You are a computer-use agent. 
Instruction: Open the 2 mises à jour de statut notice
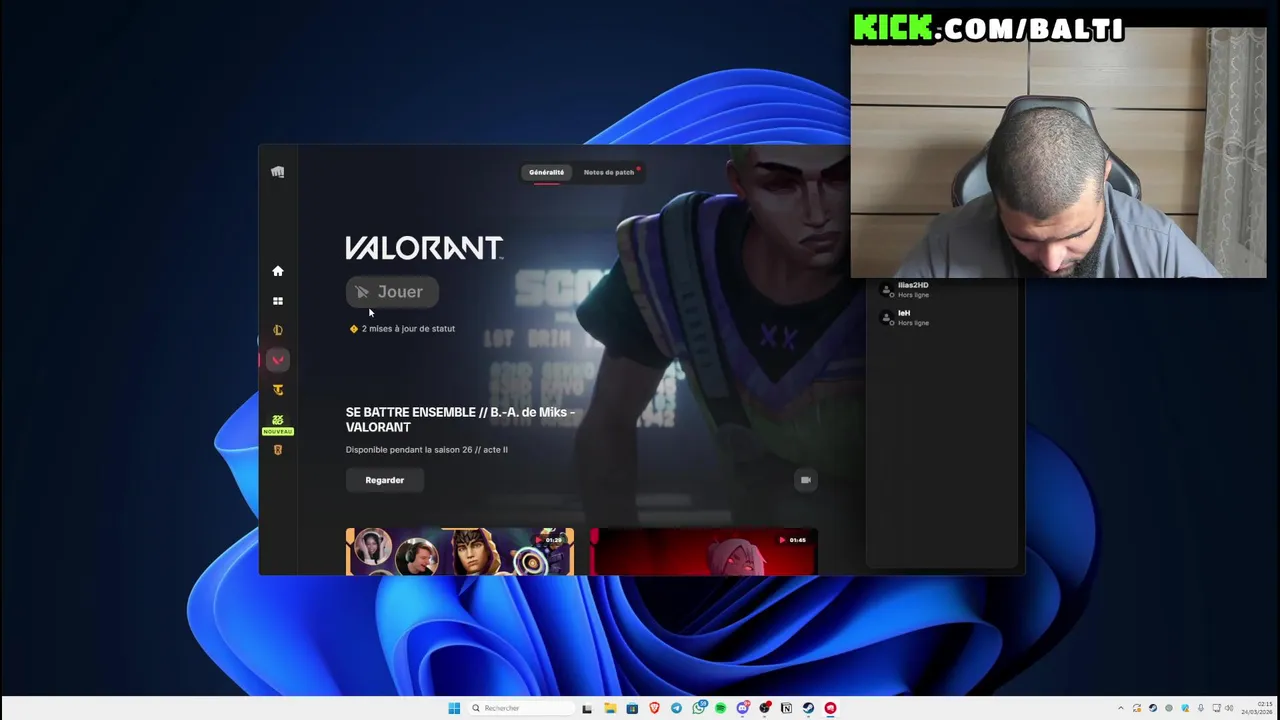coord(402,328)
